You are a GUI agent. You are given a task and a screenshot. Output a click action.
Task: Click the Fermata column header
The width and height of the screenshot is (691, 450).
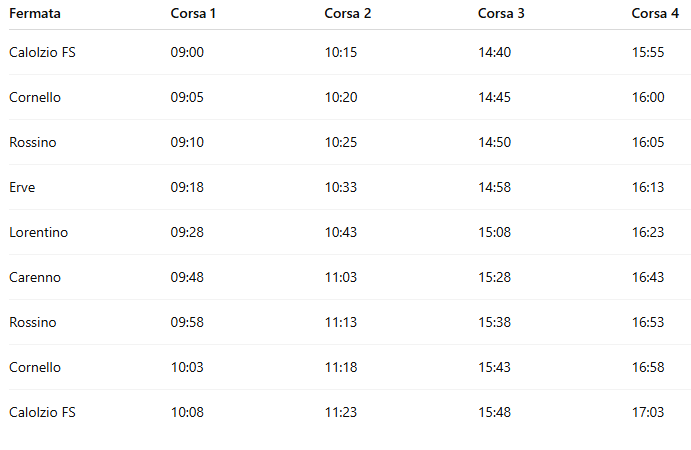34,13
